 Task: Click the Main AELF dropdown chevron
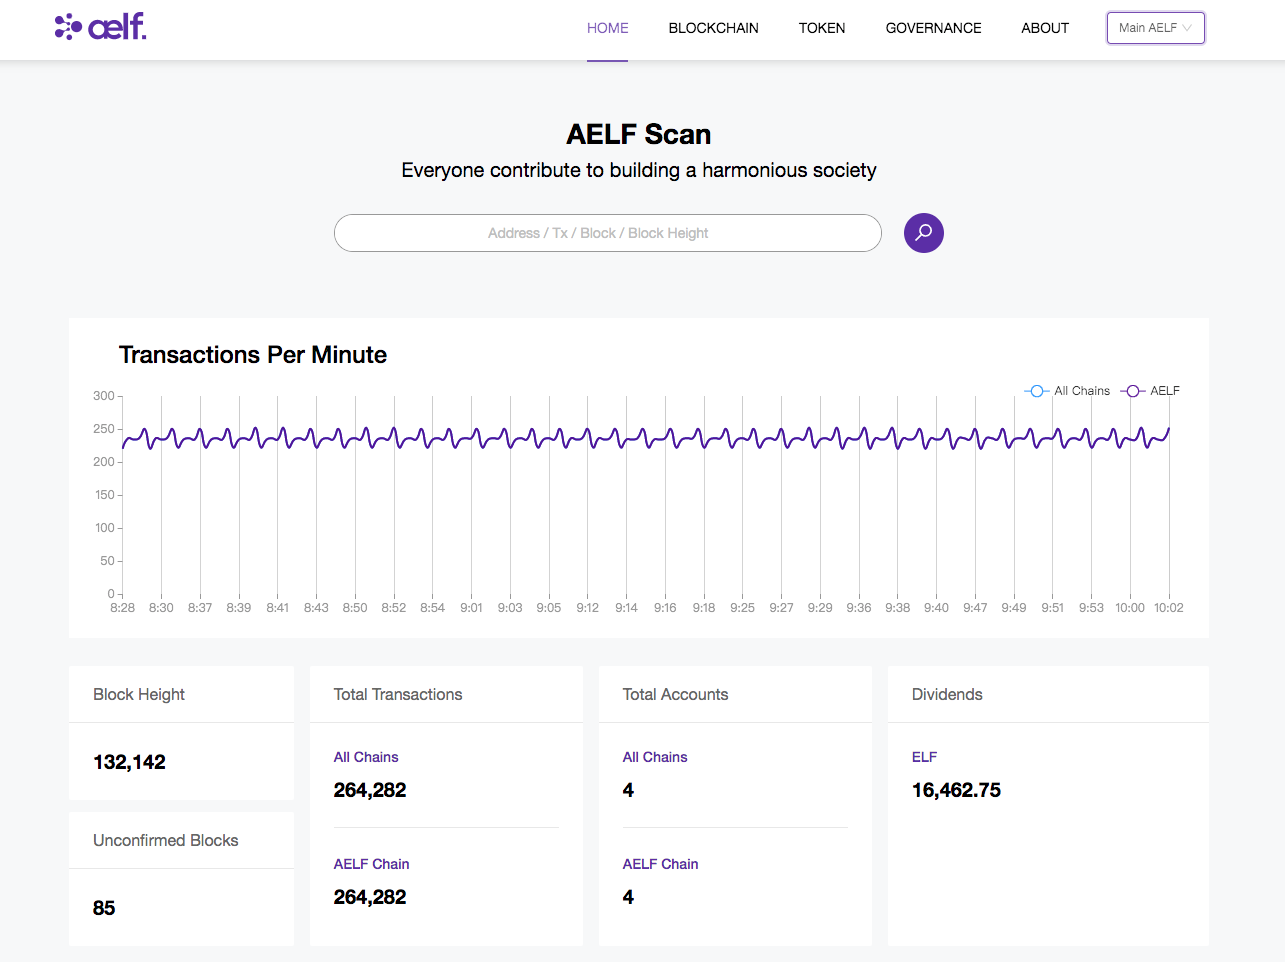coord(1187,28)
